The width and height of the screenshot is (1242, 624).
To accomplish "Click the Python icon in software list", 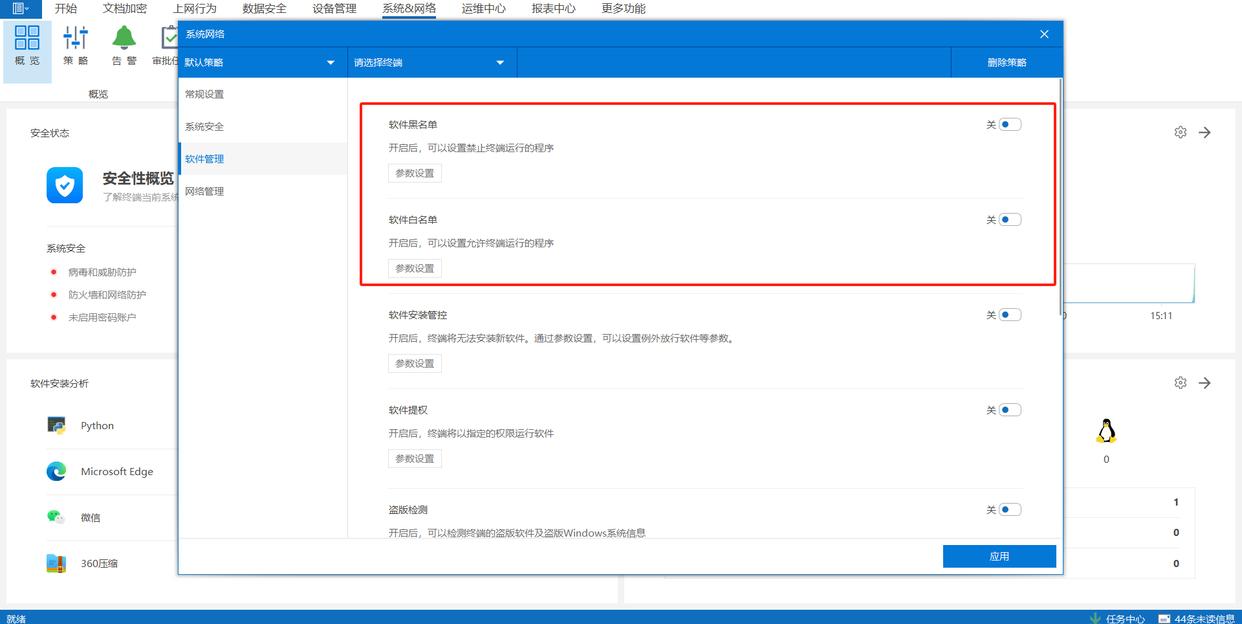I will click(56, 425).
